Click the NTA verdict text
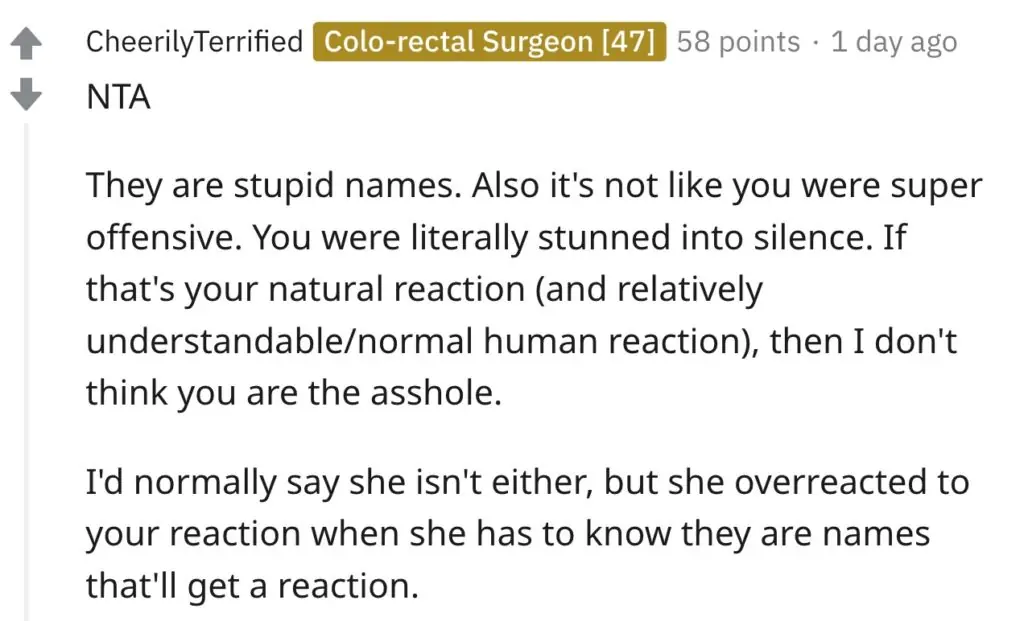Image resolution: width=1024 pixels, height=621 pixels. [118, 97]
